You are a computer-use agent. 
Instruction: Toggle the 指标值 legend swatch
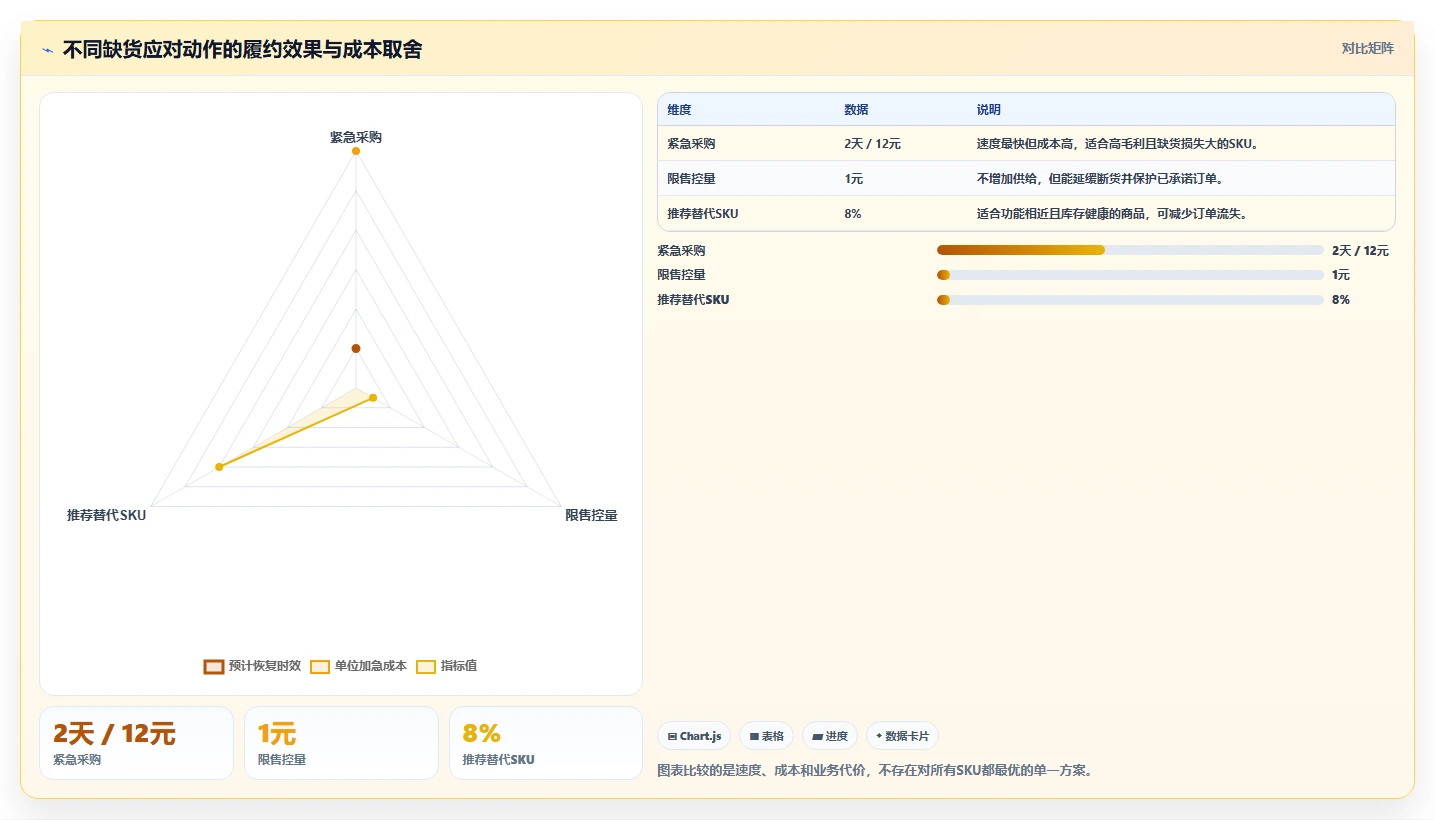pos(426,667)
